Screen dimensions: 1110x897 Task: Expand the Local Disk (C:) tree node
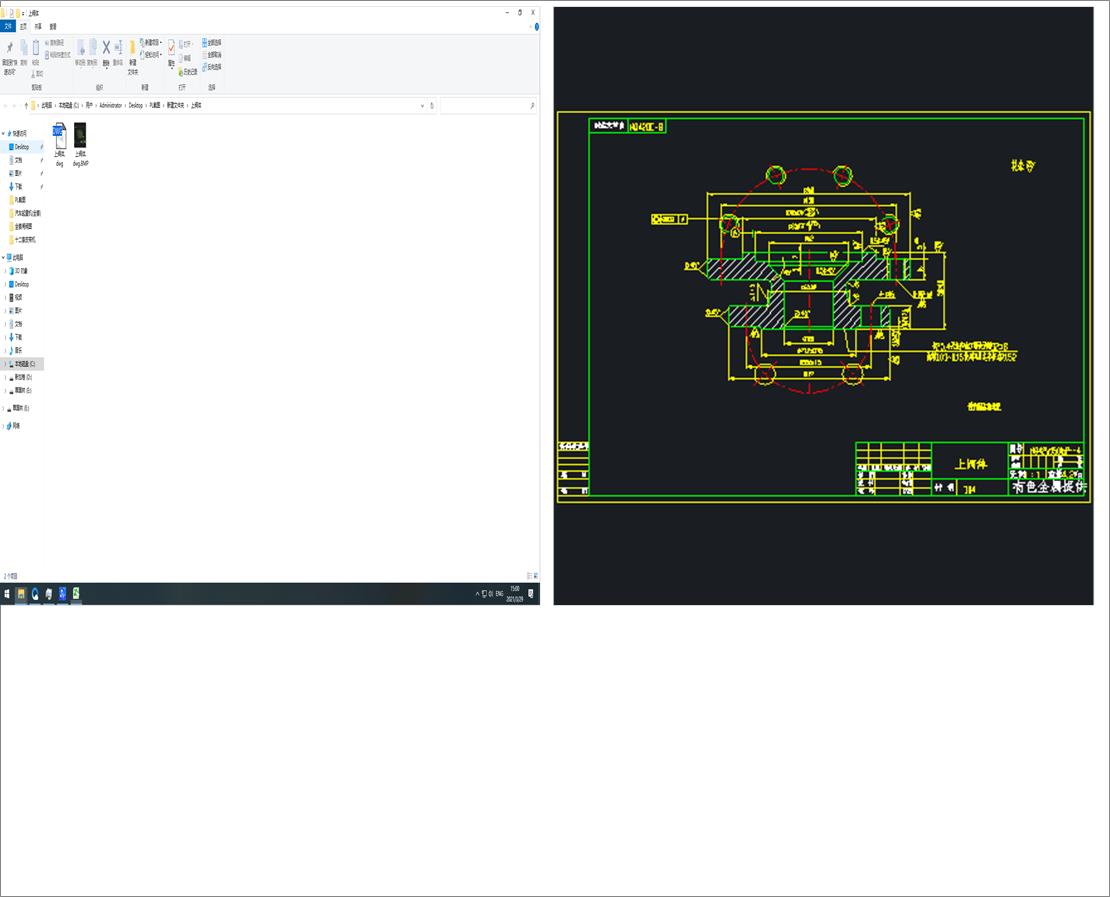pos(4,364)
